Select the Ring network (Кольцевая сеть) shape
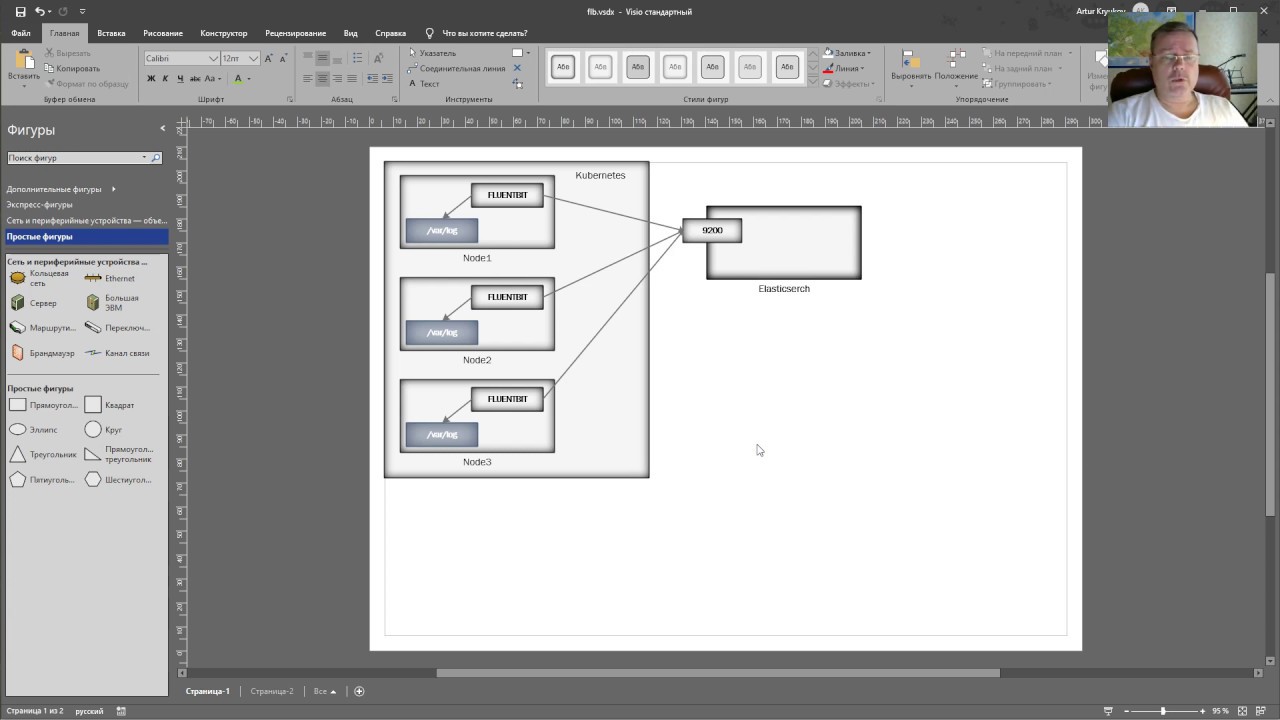 coord(41,278)
